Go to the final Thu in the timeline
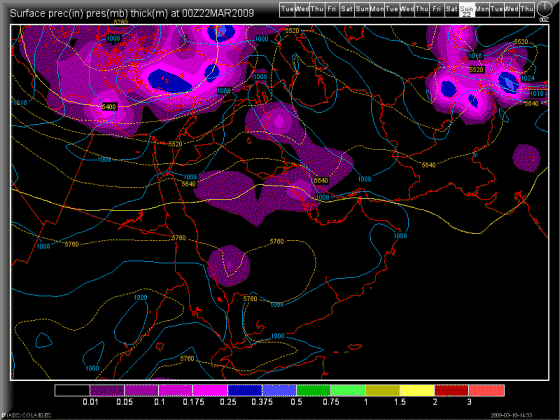Image resolution: width=560 pixels, height=420 pixels. tap(527, 10)
